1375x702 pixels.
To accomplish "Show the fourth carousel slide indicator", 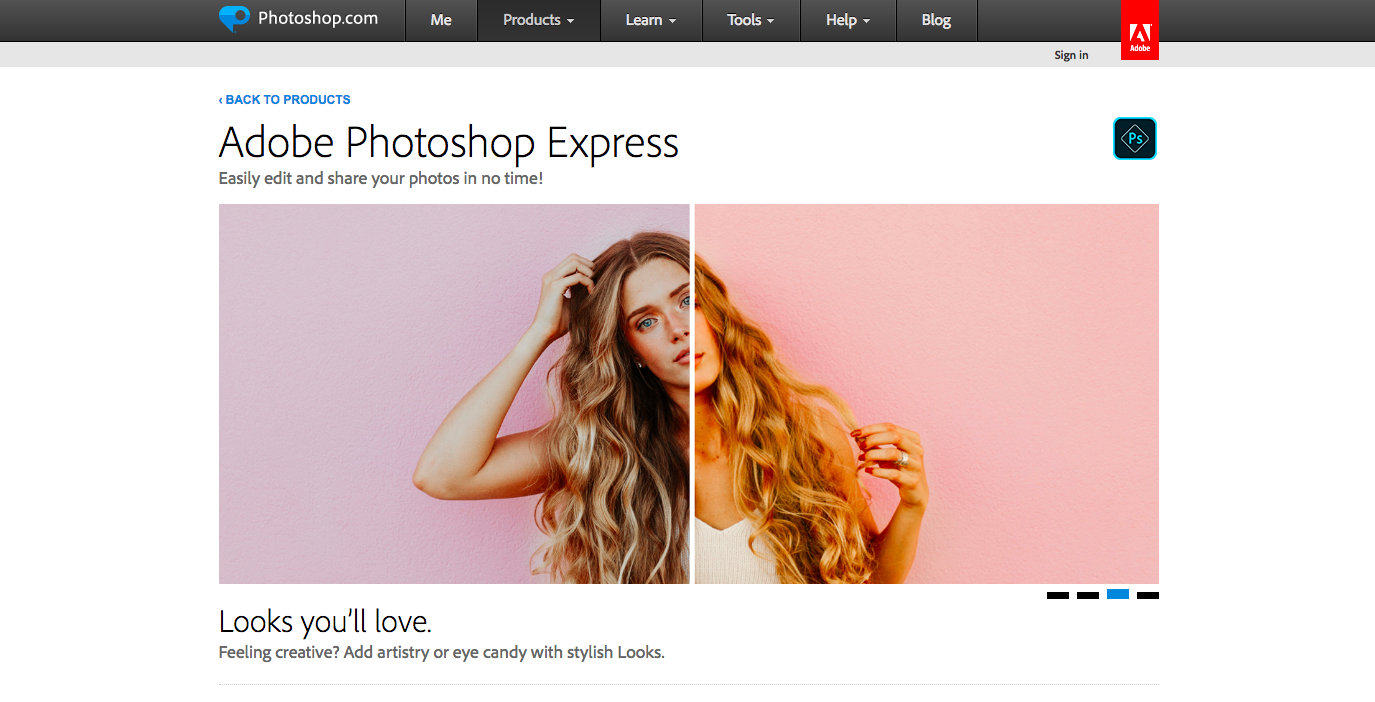I will 1148,595.
